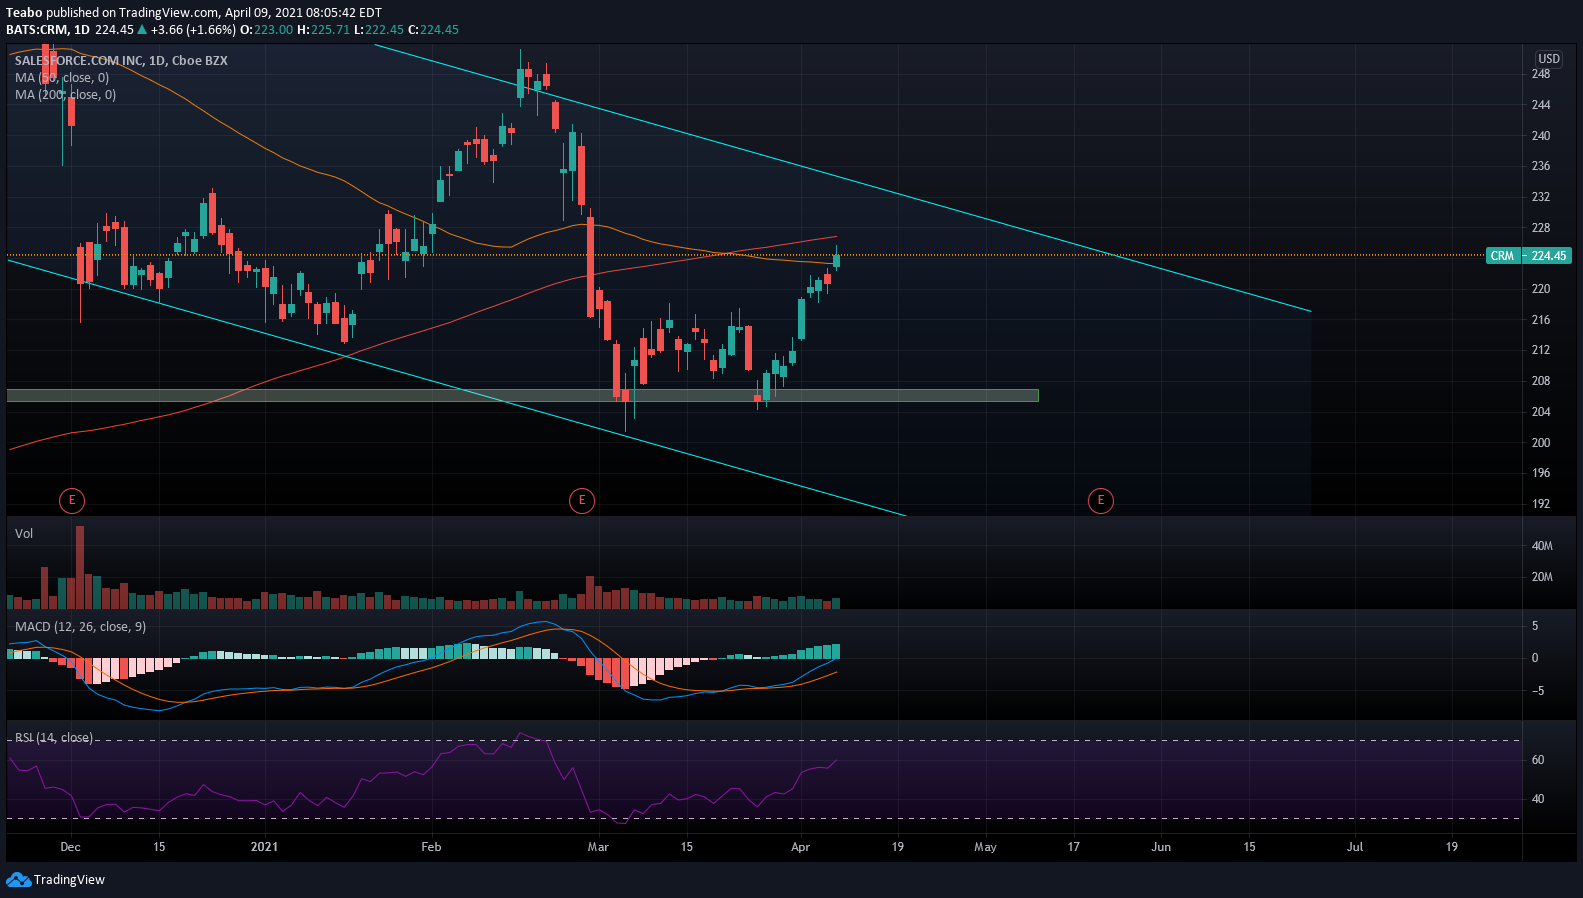Click the CRM 224.45 price tag
The image size is (1583, 898).
[1529, 256]
